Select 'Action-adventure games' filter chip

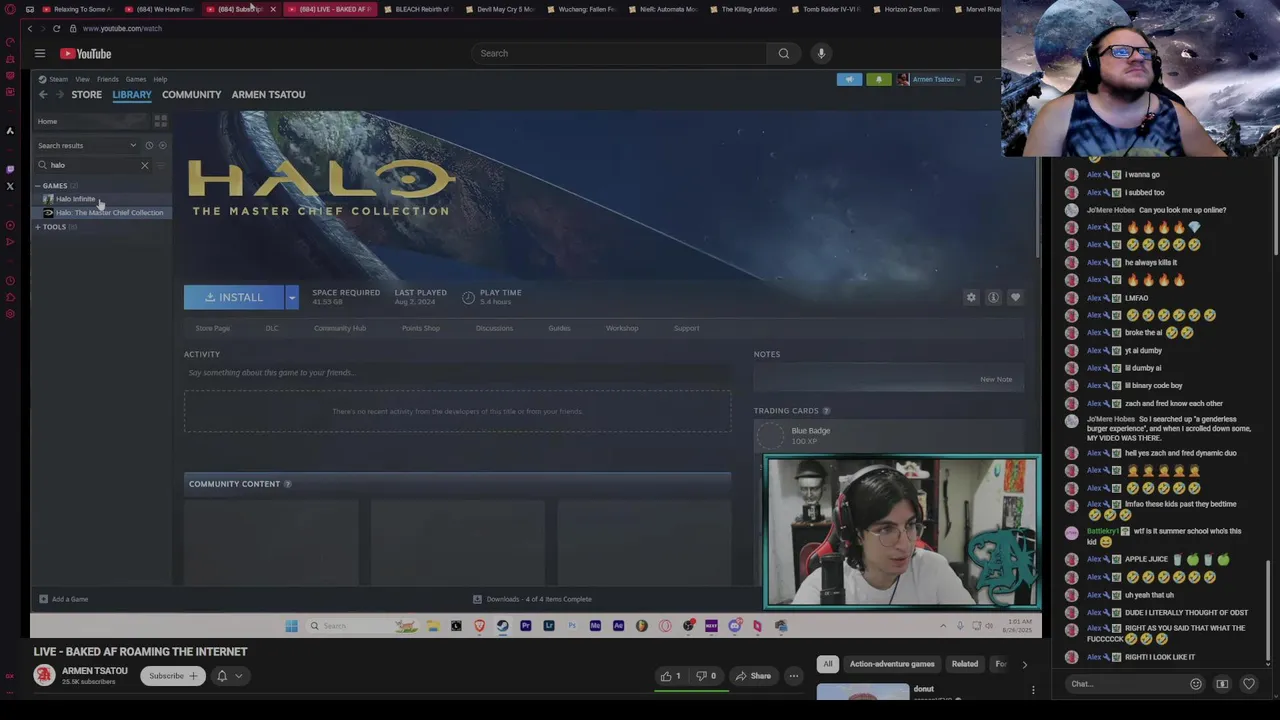click(892, 664)
